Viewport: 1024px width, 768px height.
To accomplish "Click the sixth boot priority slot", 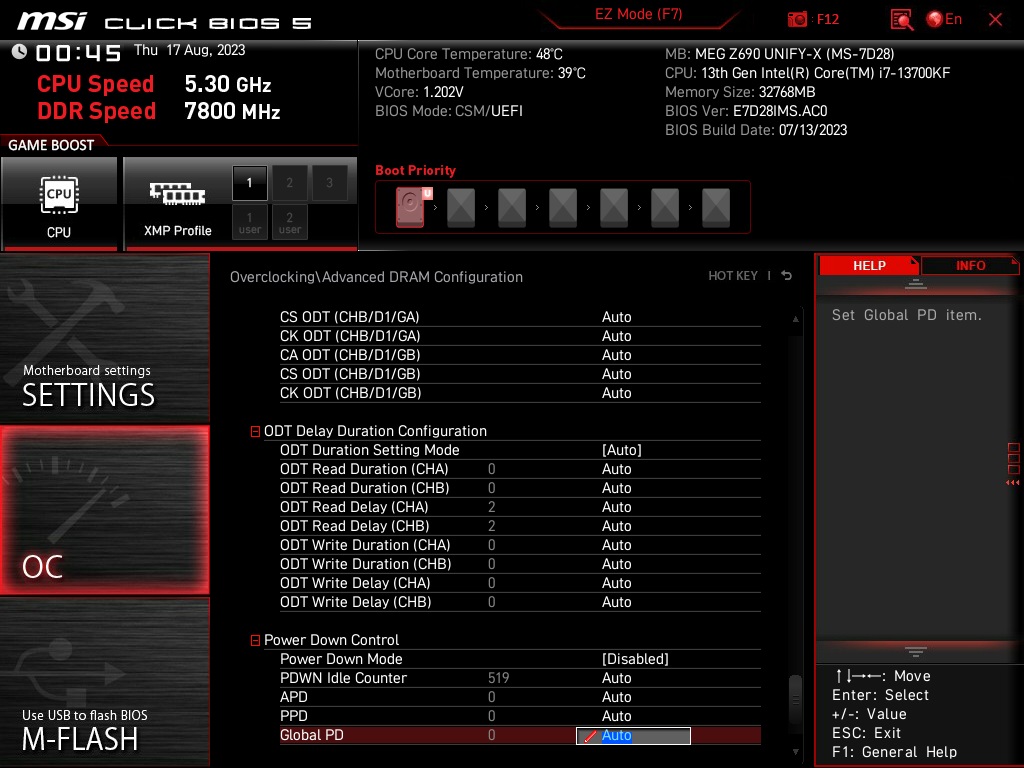I will click(x=665, y=207).
